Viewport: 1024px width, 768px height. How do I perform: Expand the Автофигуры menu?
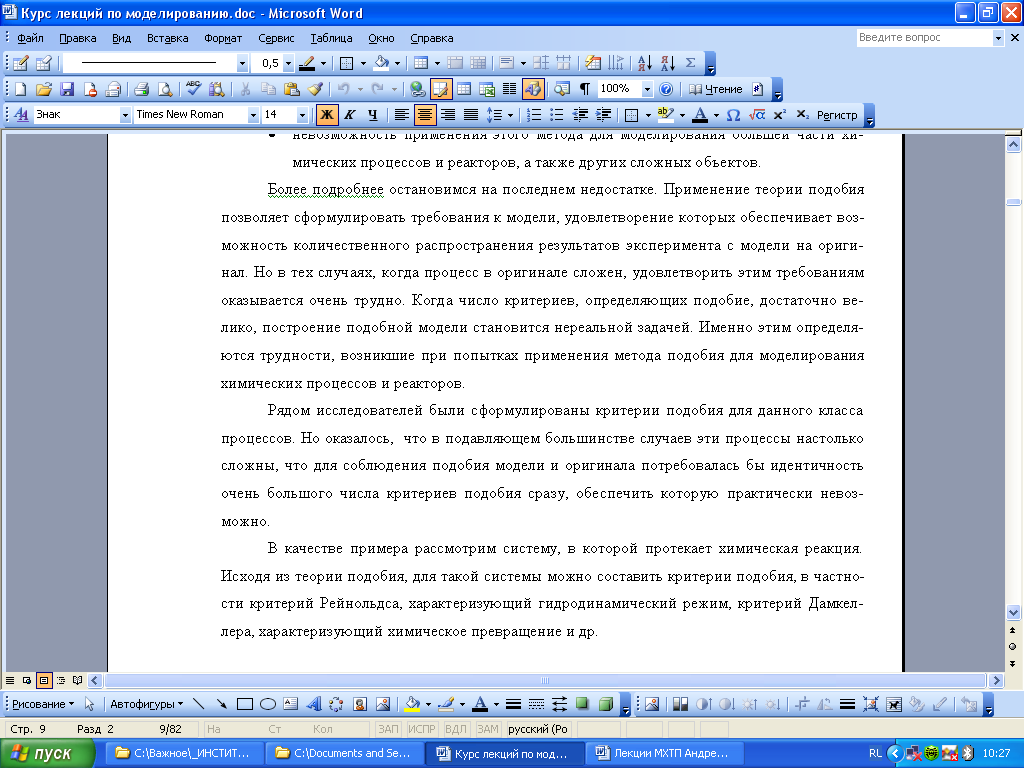pos(146,704)
